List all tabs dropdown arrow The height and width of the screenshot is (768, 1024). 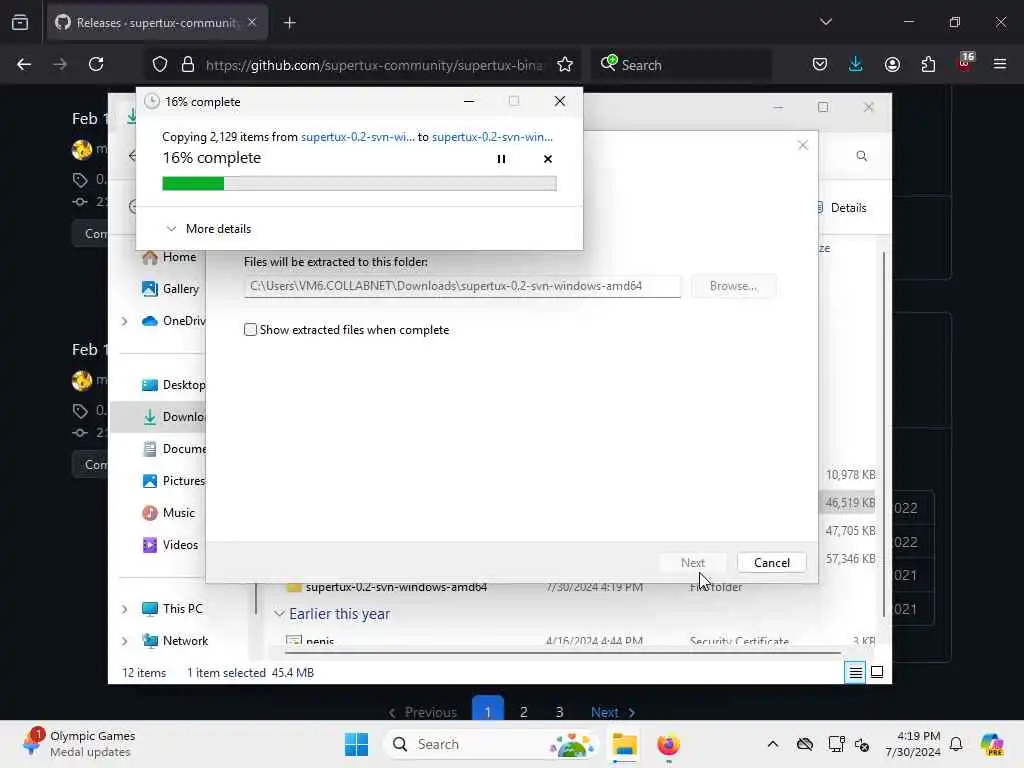pos(825,22)
